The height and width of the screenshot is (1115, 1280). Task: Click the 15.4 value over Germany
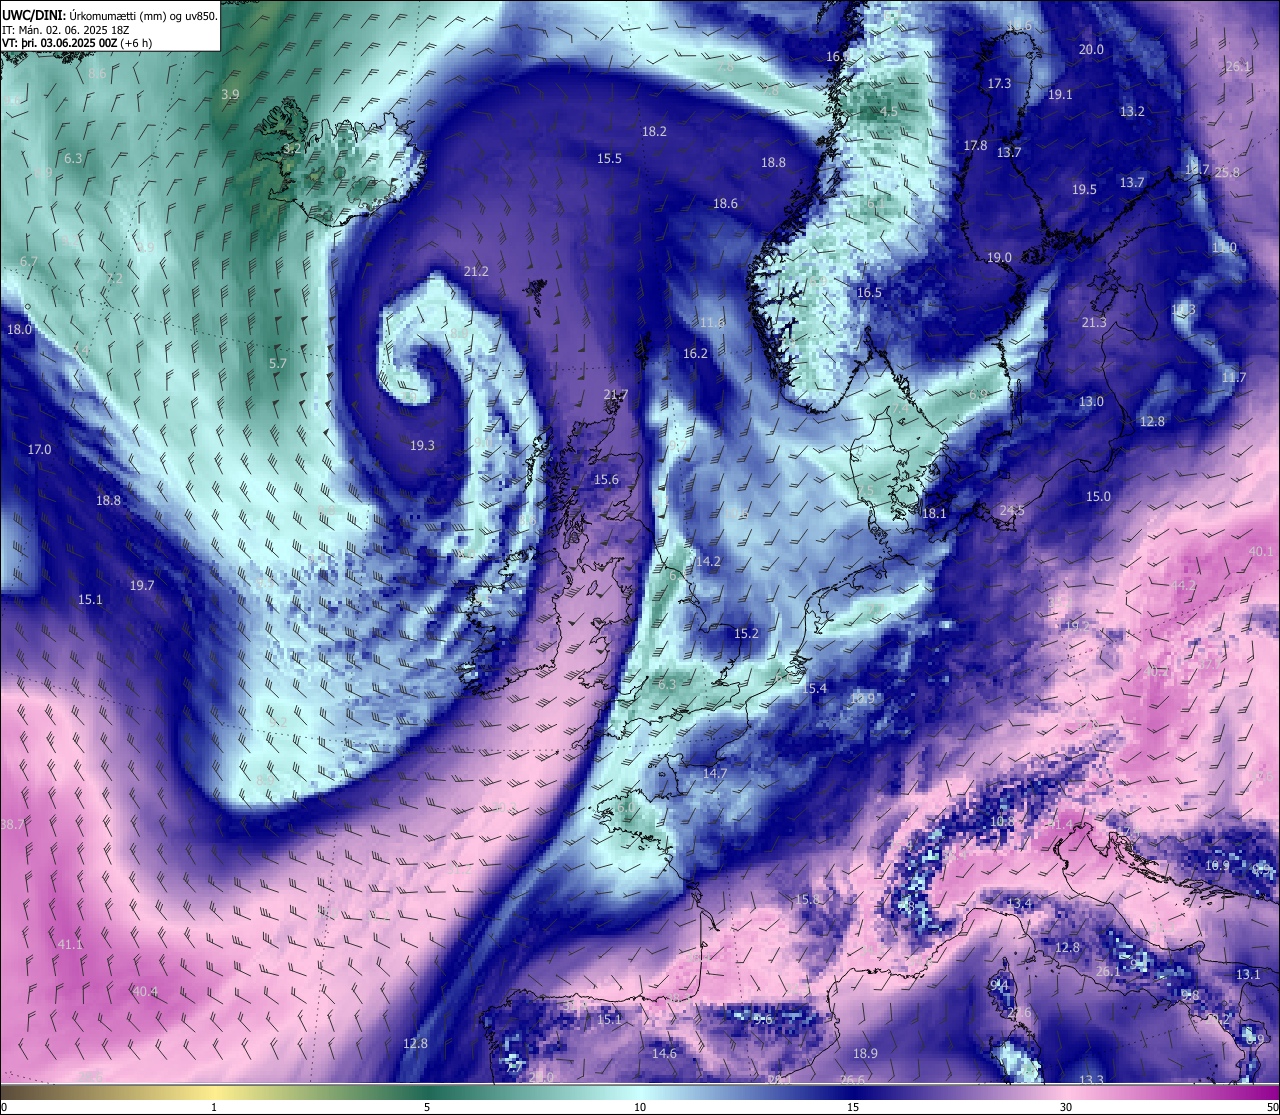pos(815,687)
